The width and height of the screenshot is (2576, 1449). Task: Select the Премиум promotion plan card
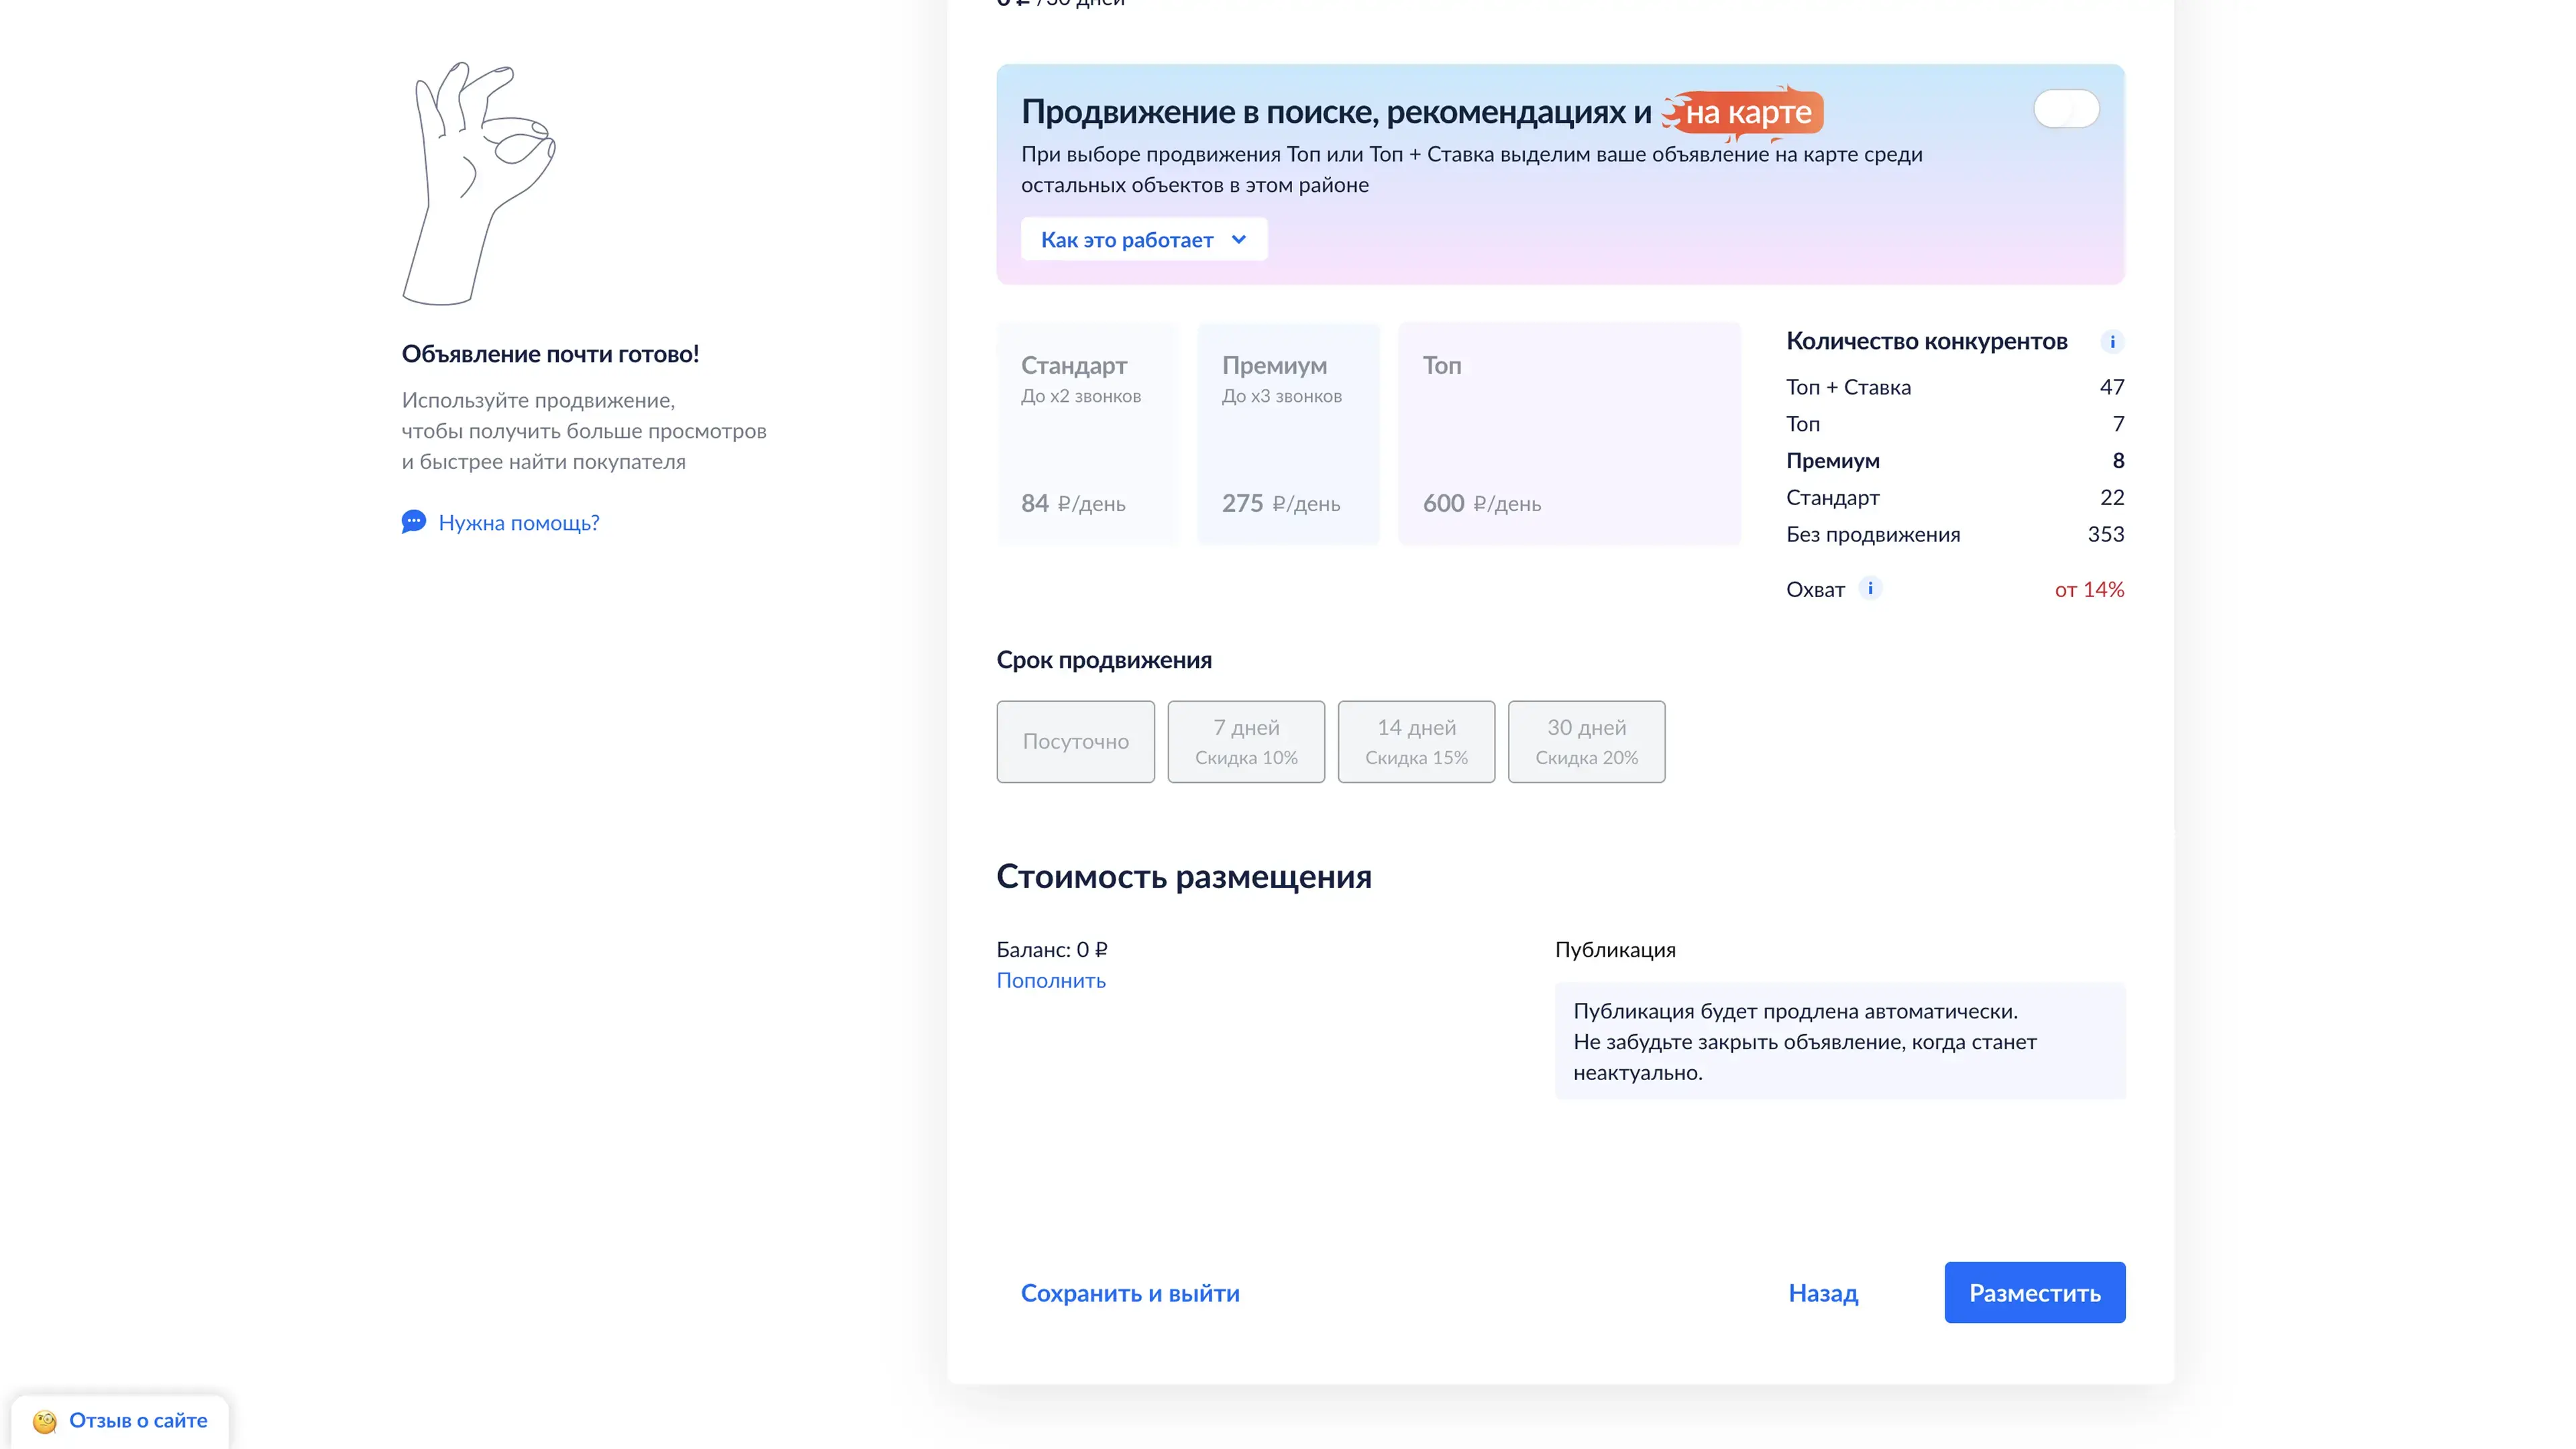[1288, 433]
